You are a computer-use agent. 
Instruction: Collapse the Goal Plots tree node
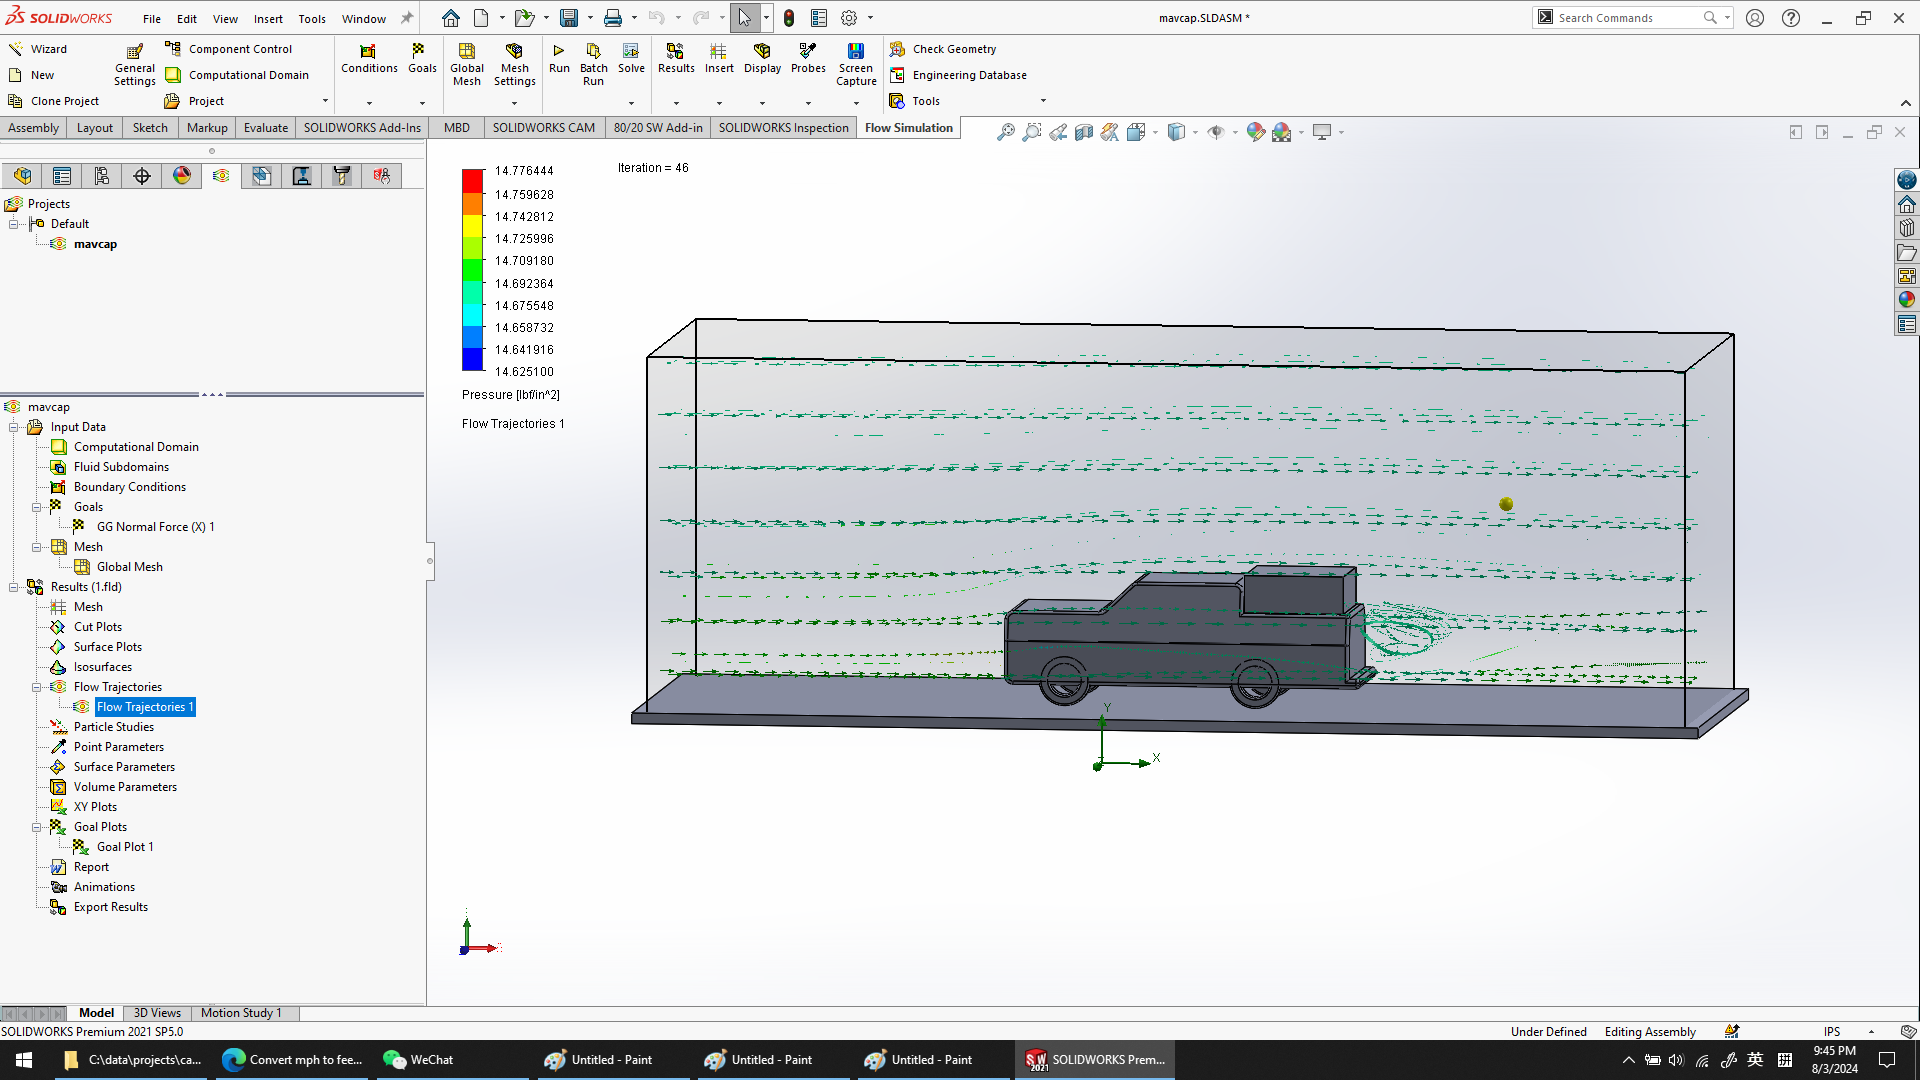pyautogui.click(x=37, y=827)
